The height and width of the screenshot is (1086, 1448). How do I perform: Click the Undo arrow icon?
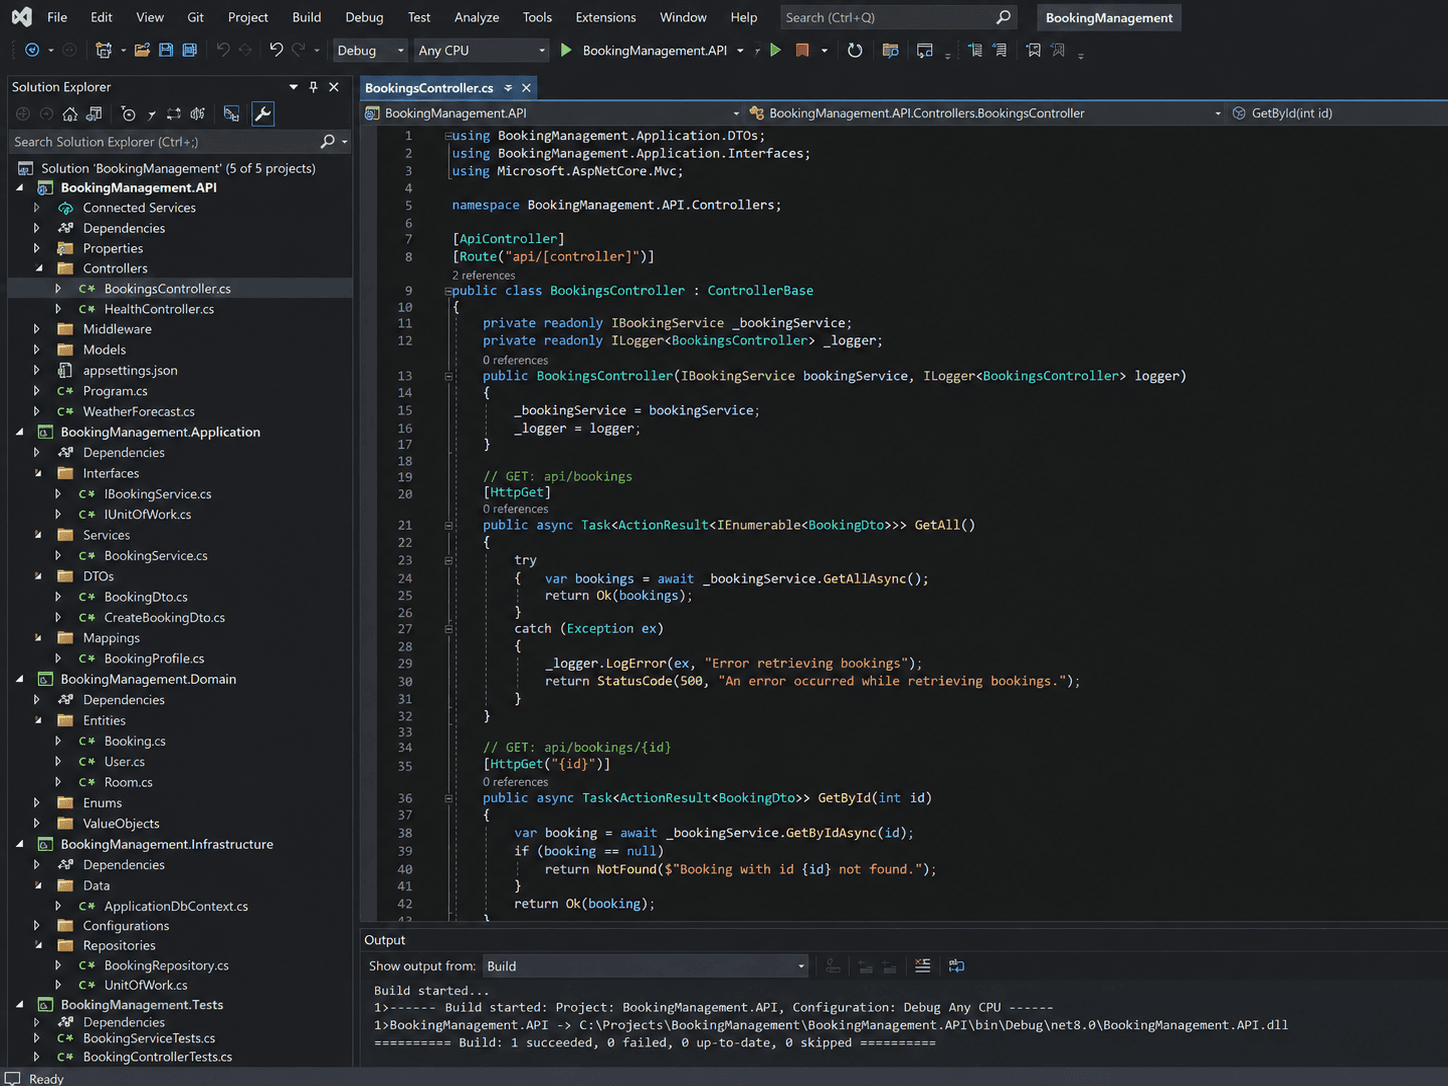[x=276, y=50]
